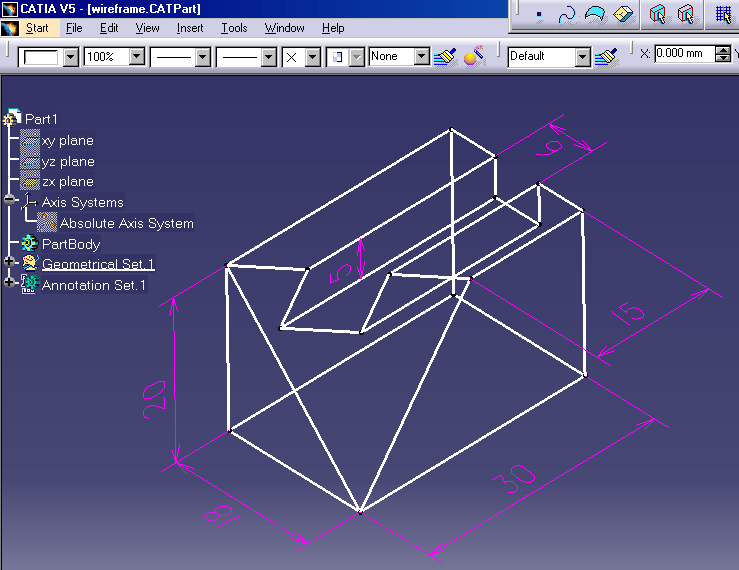The image size is (739, 570).
Task: Click the Painter brush beside Default dropdown
Action: tap(606, 57)
